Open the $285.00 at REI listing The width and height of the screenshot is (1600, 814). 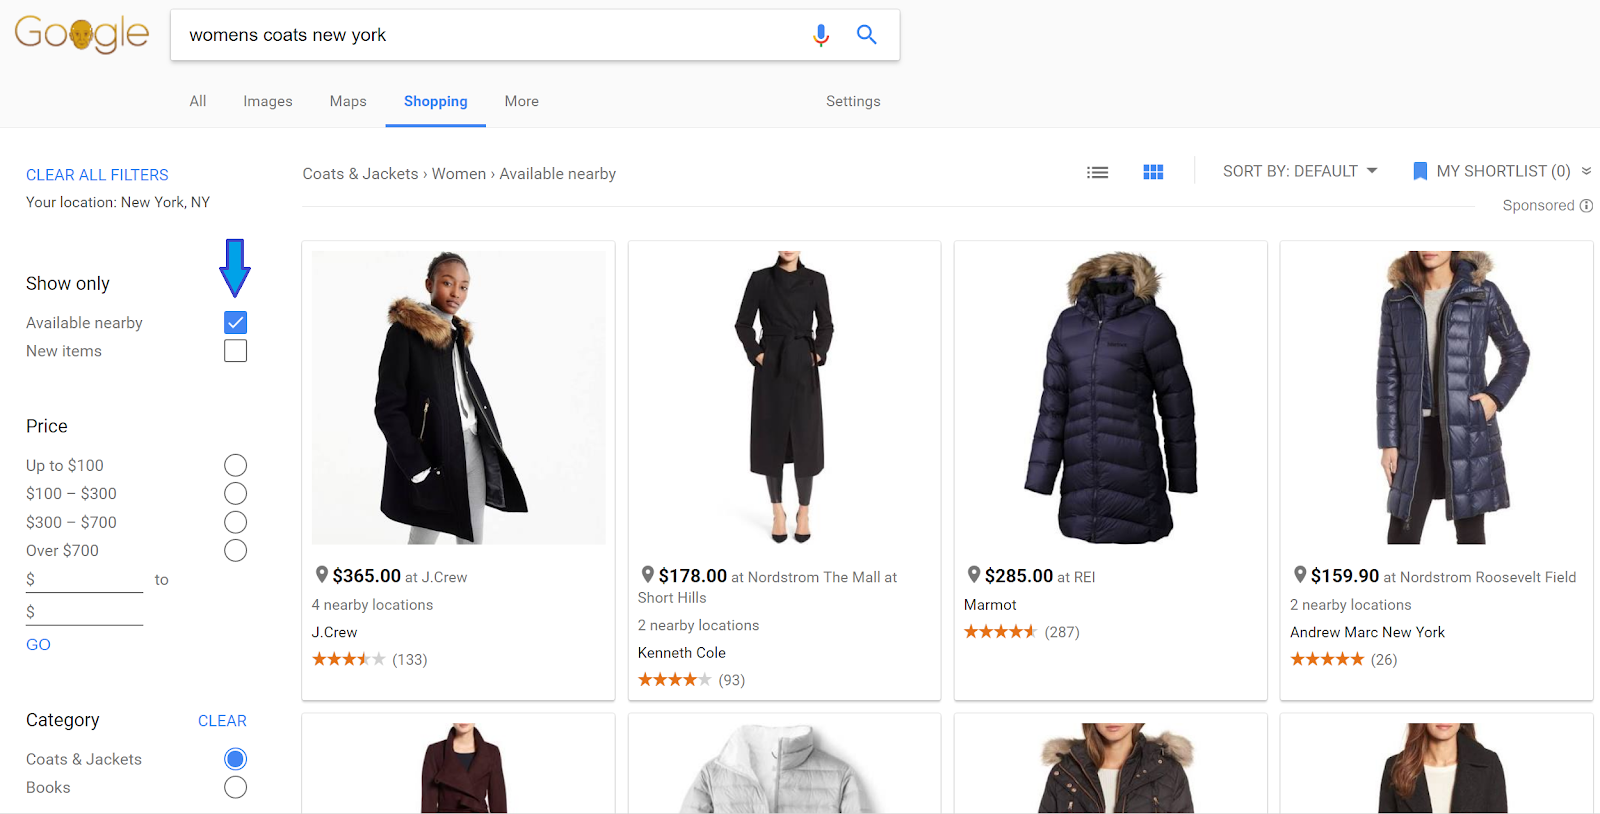(1040, 576)
